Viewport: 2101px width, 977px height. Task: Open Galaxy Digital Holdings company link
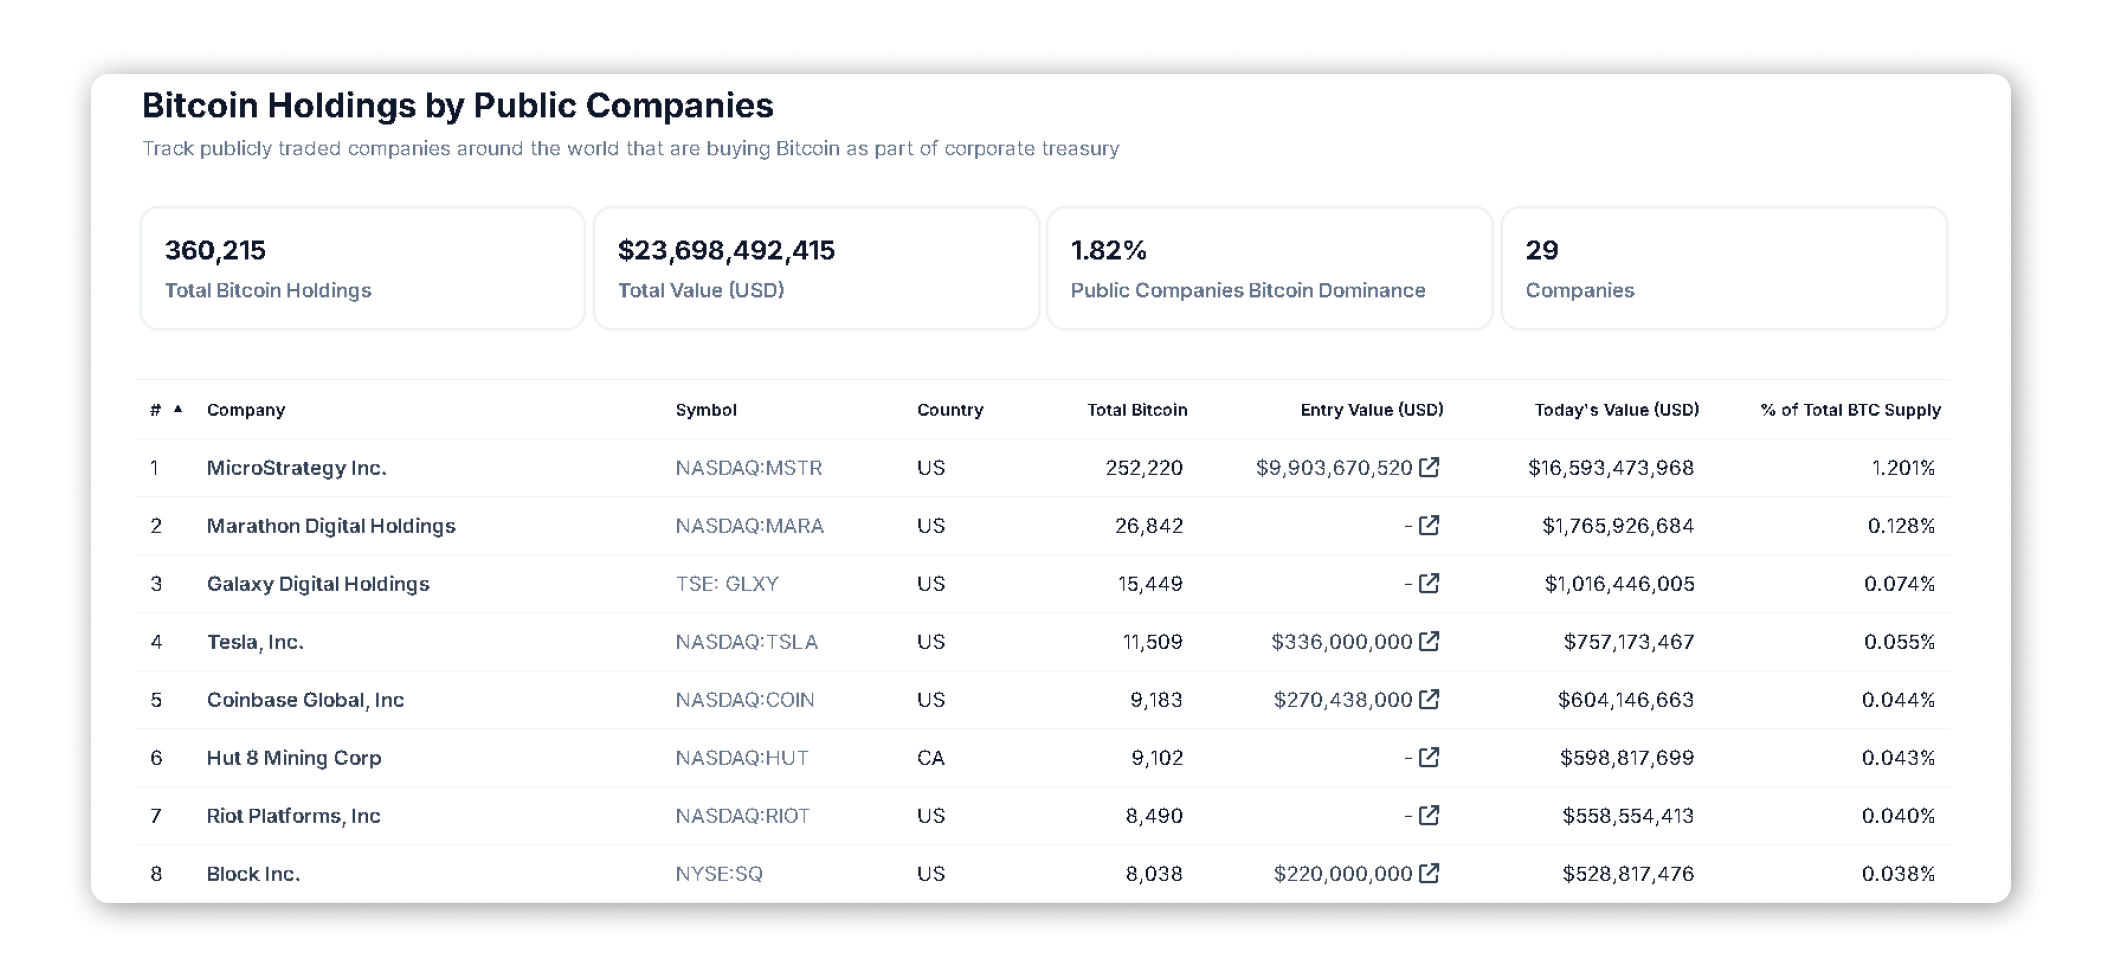318,584
